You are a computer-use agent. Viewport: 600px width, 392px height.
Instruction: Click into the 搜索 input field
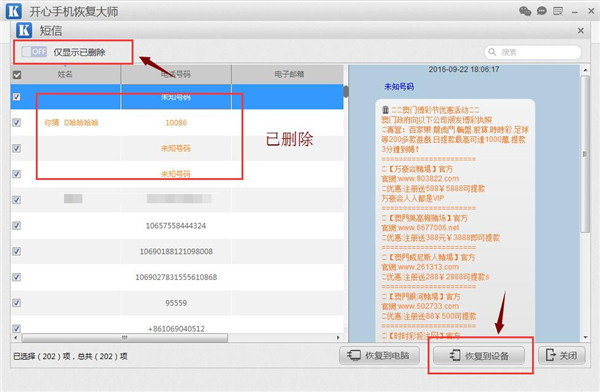(533, 52)
